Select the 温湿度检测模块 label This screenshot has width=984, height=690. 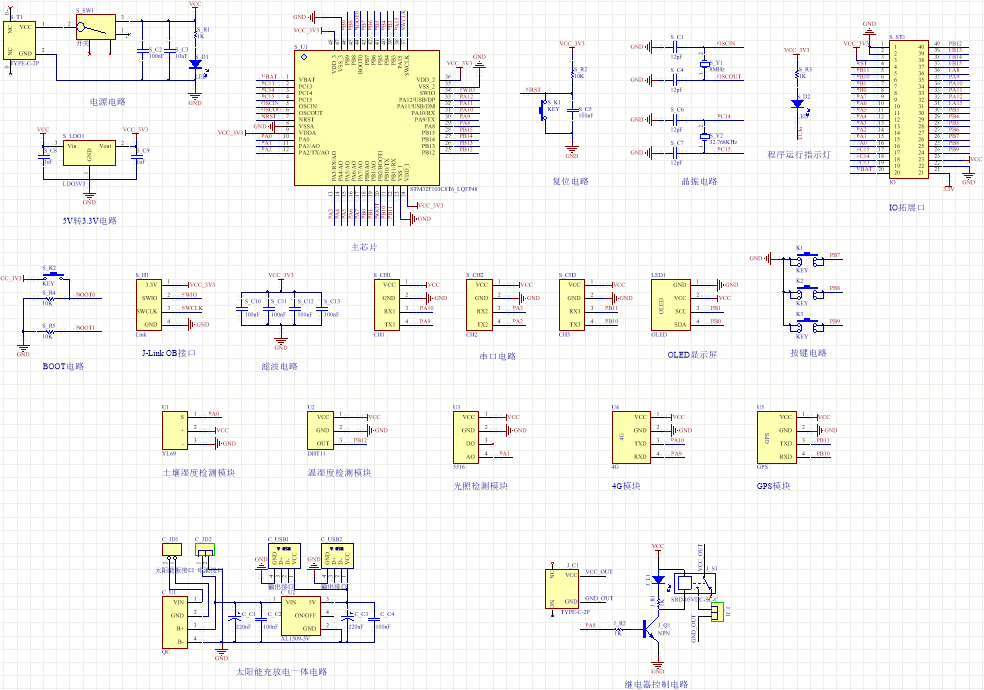point(340,473)
